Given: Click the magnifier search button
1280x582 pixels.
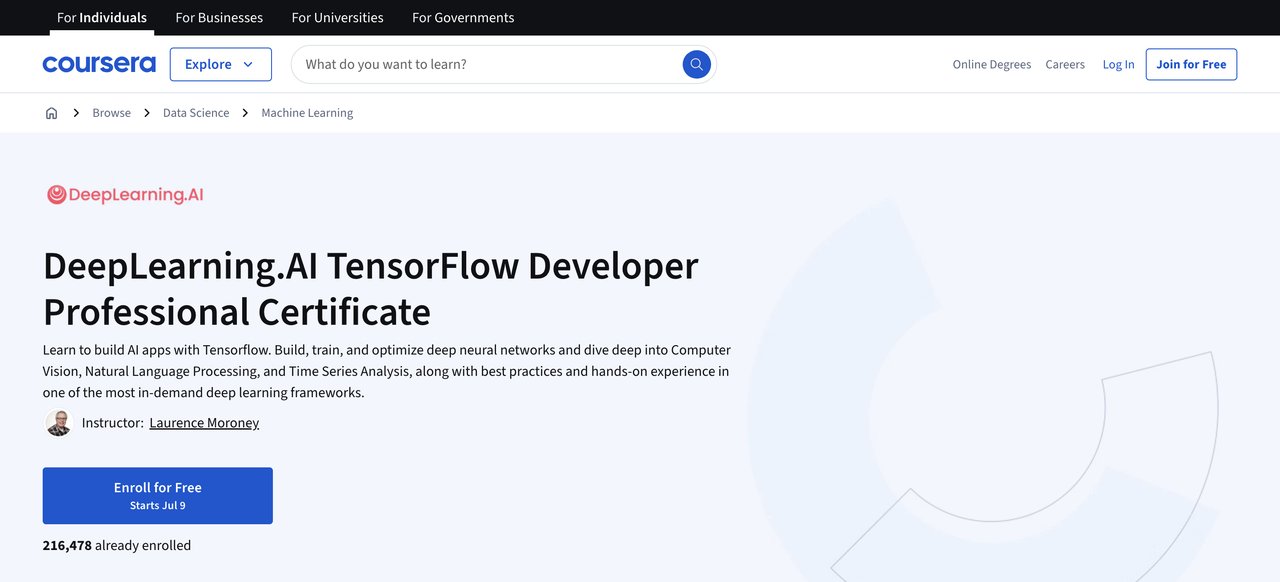Looking at the screenshot, I should coord(696,64).
